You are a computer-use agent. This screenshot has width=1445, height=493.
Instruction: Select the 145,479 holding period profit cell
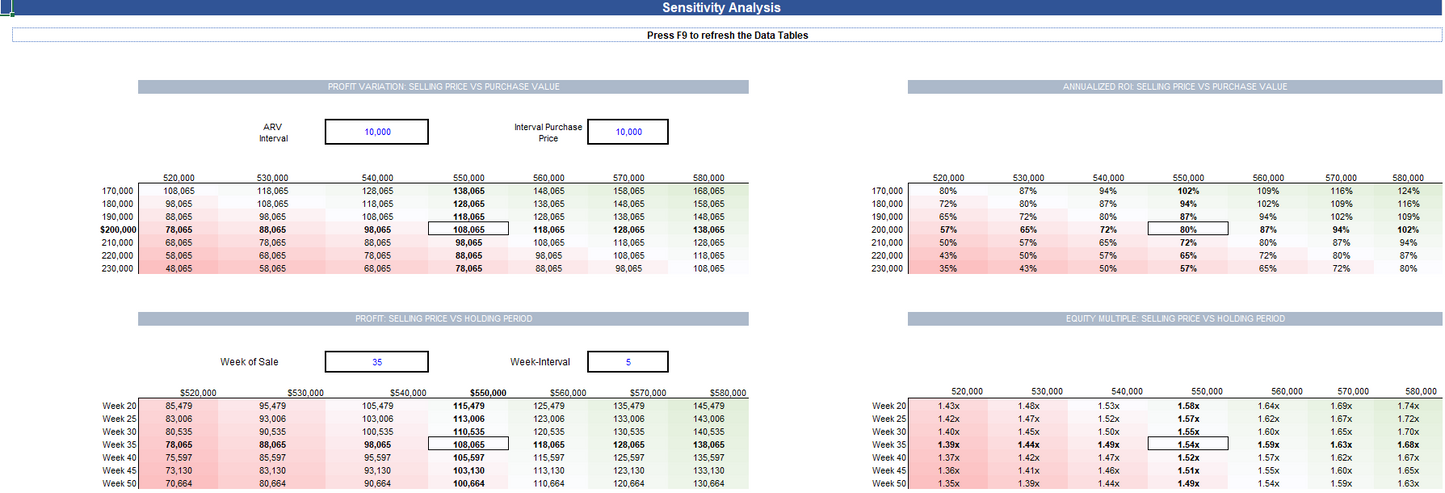tap(707, 405)
